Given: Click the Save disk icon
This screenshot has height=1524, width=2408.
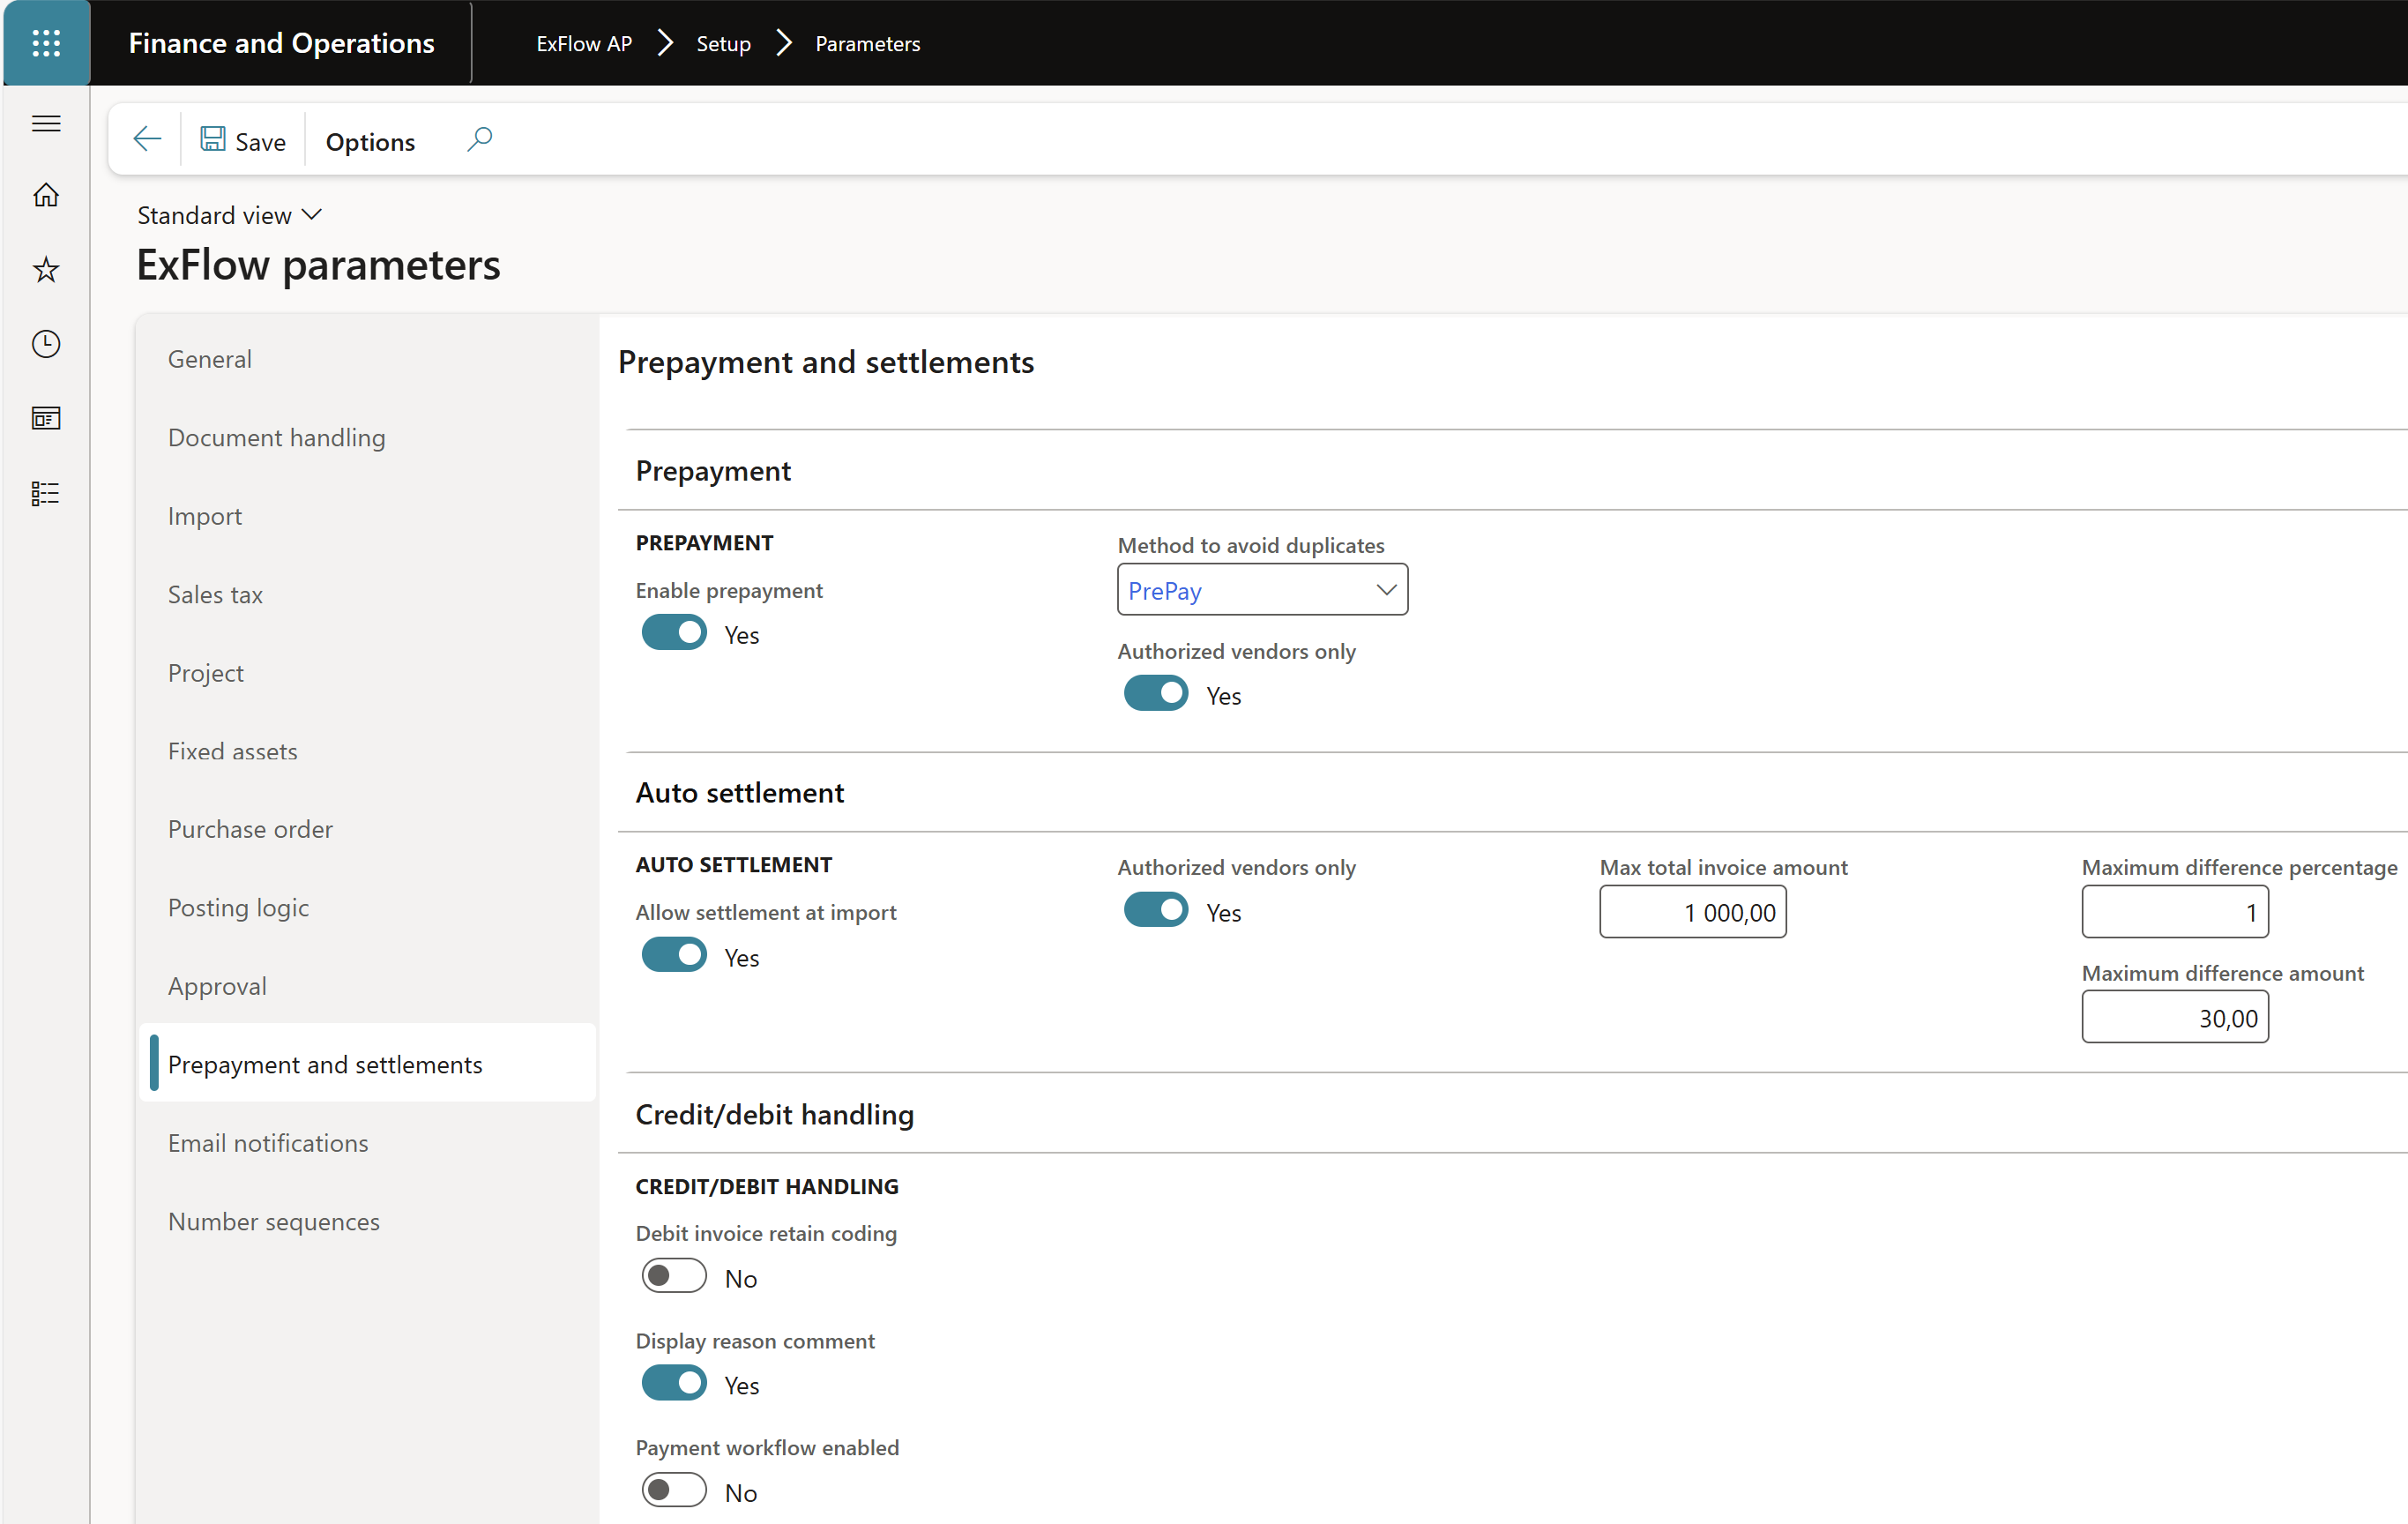Looking at the screenshot, I should click(213, 139).
